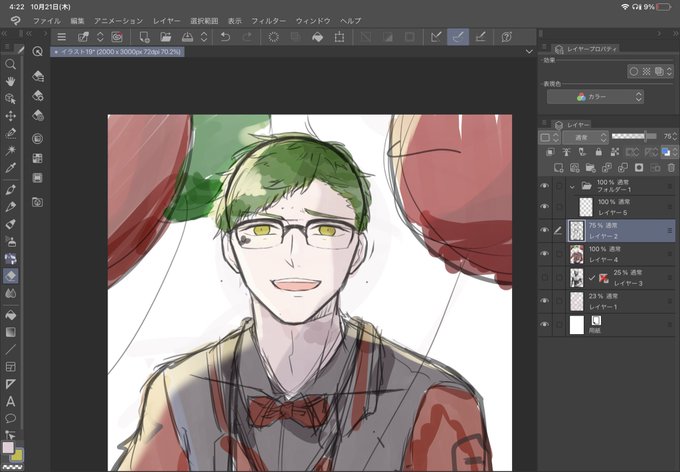Select the Zoom magnifier tool
The width and height of the screenshot is (680, 472).
10,65
